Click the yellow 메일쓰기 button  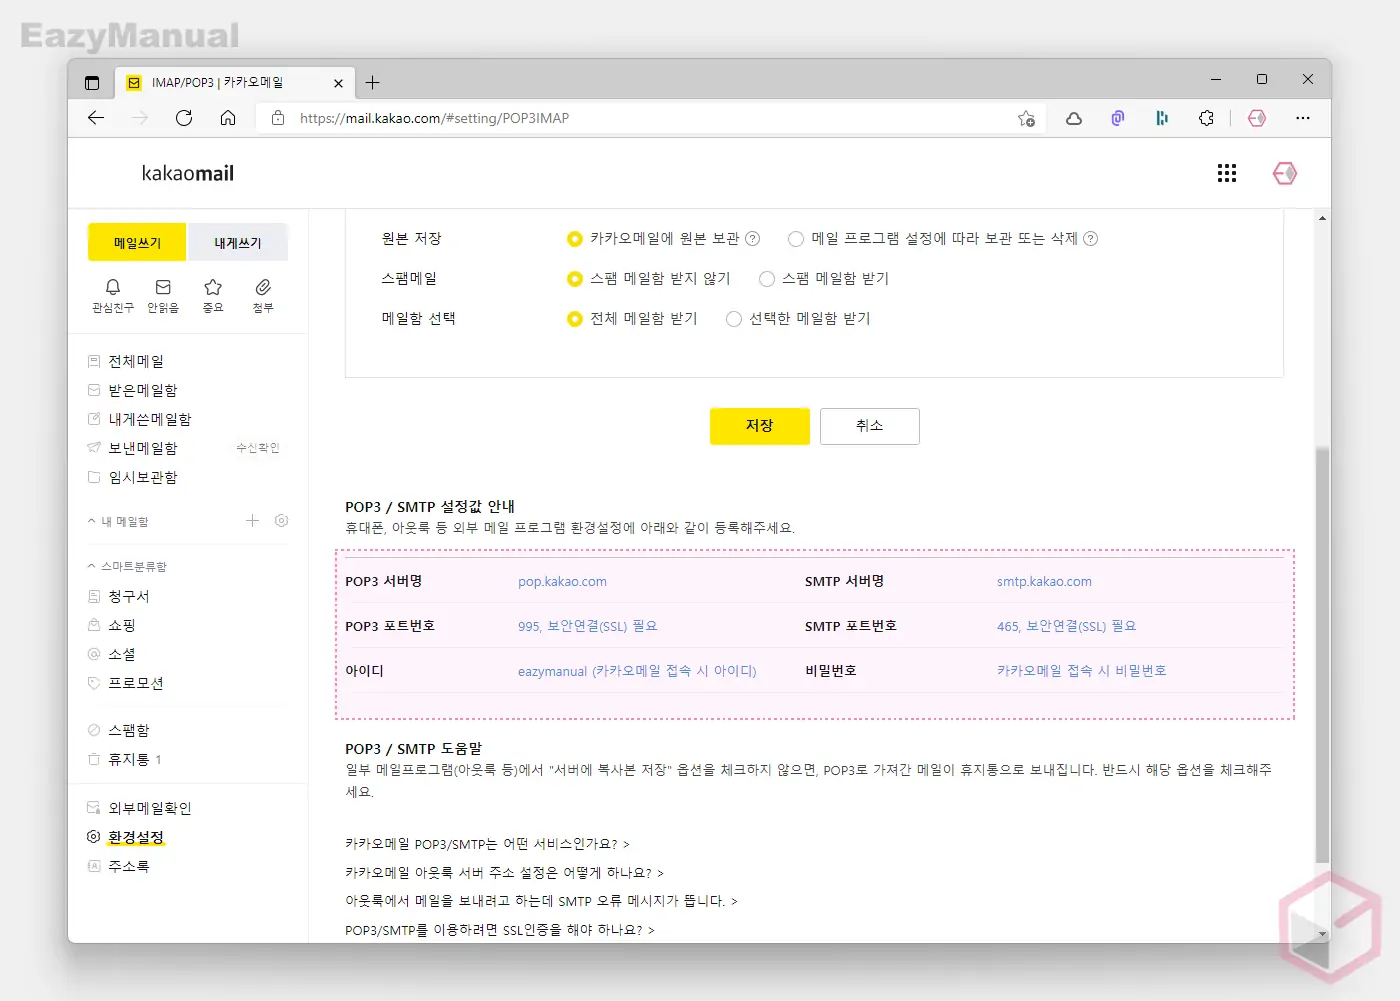pos(137,242)
